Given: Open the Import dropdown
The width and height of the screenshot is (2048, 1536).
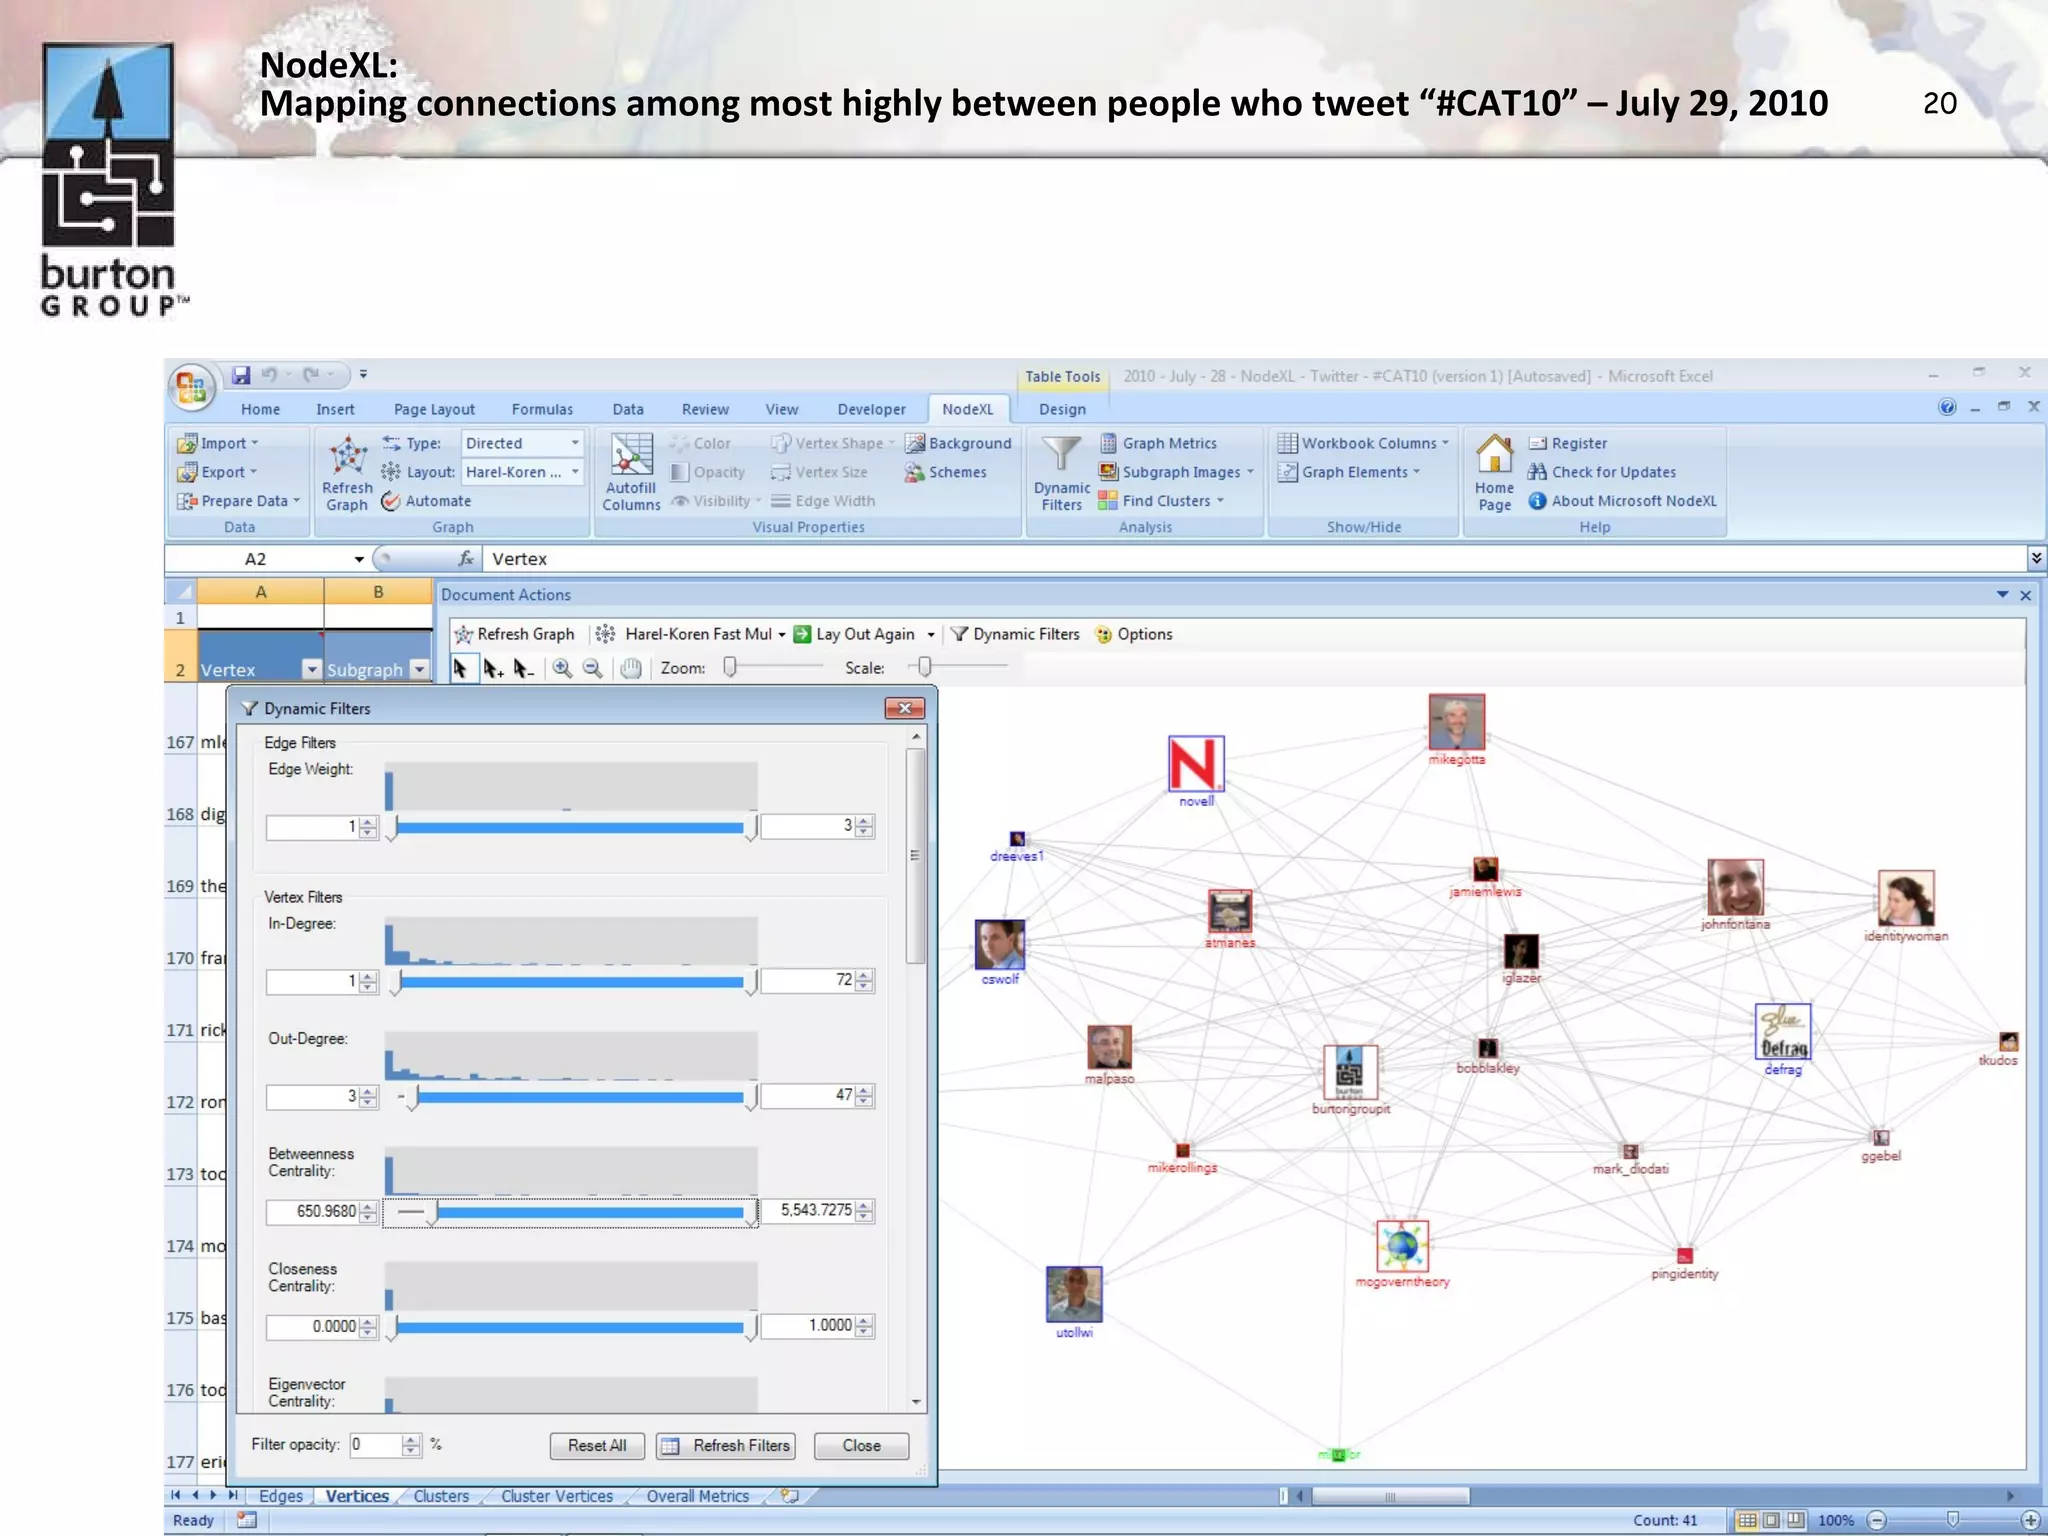Looking at the screenshot, I should coord(218,443).
